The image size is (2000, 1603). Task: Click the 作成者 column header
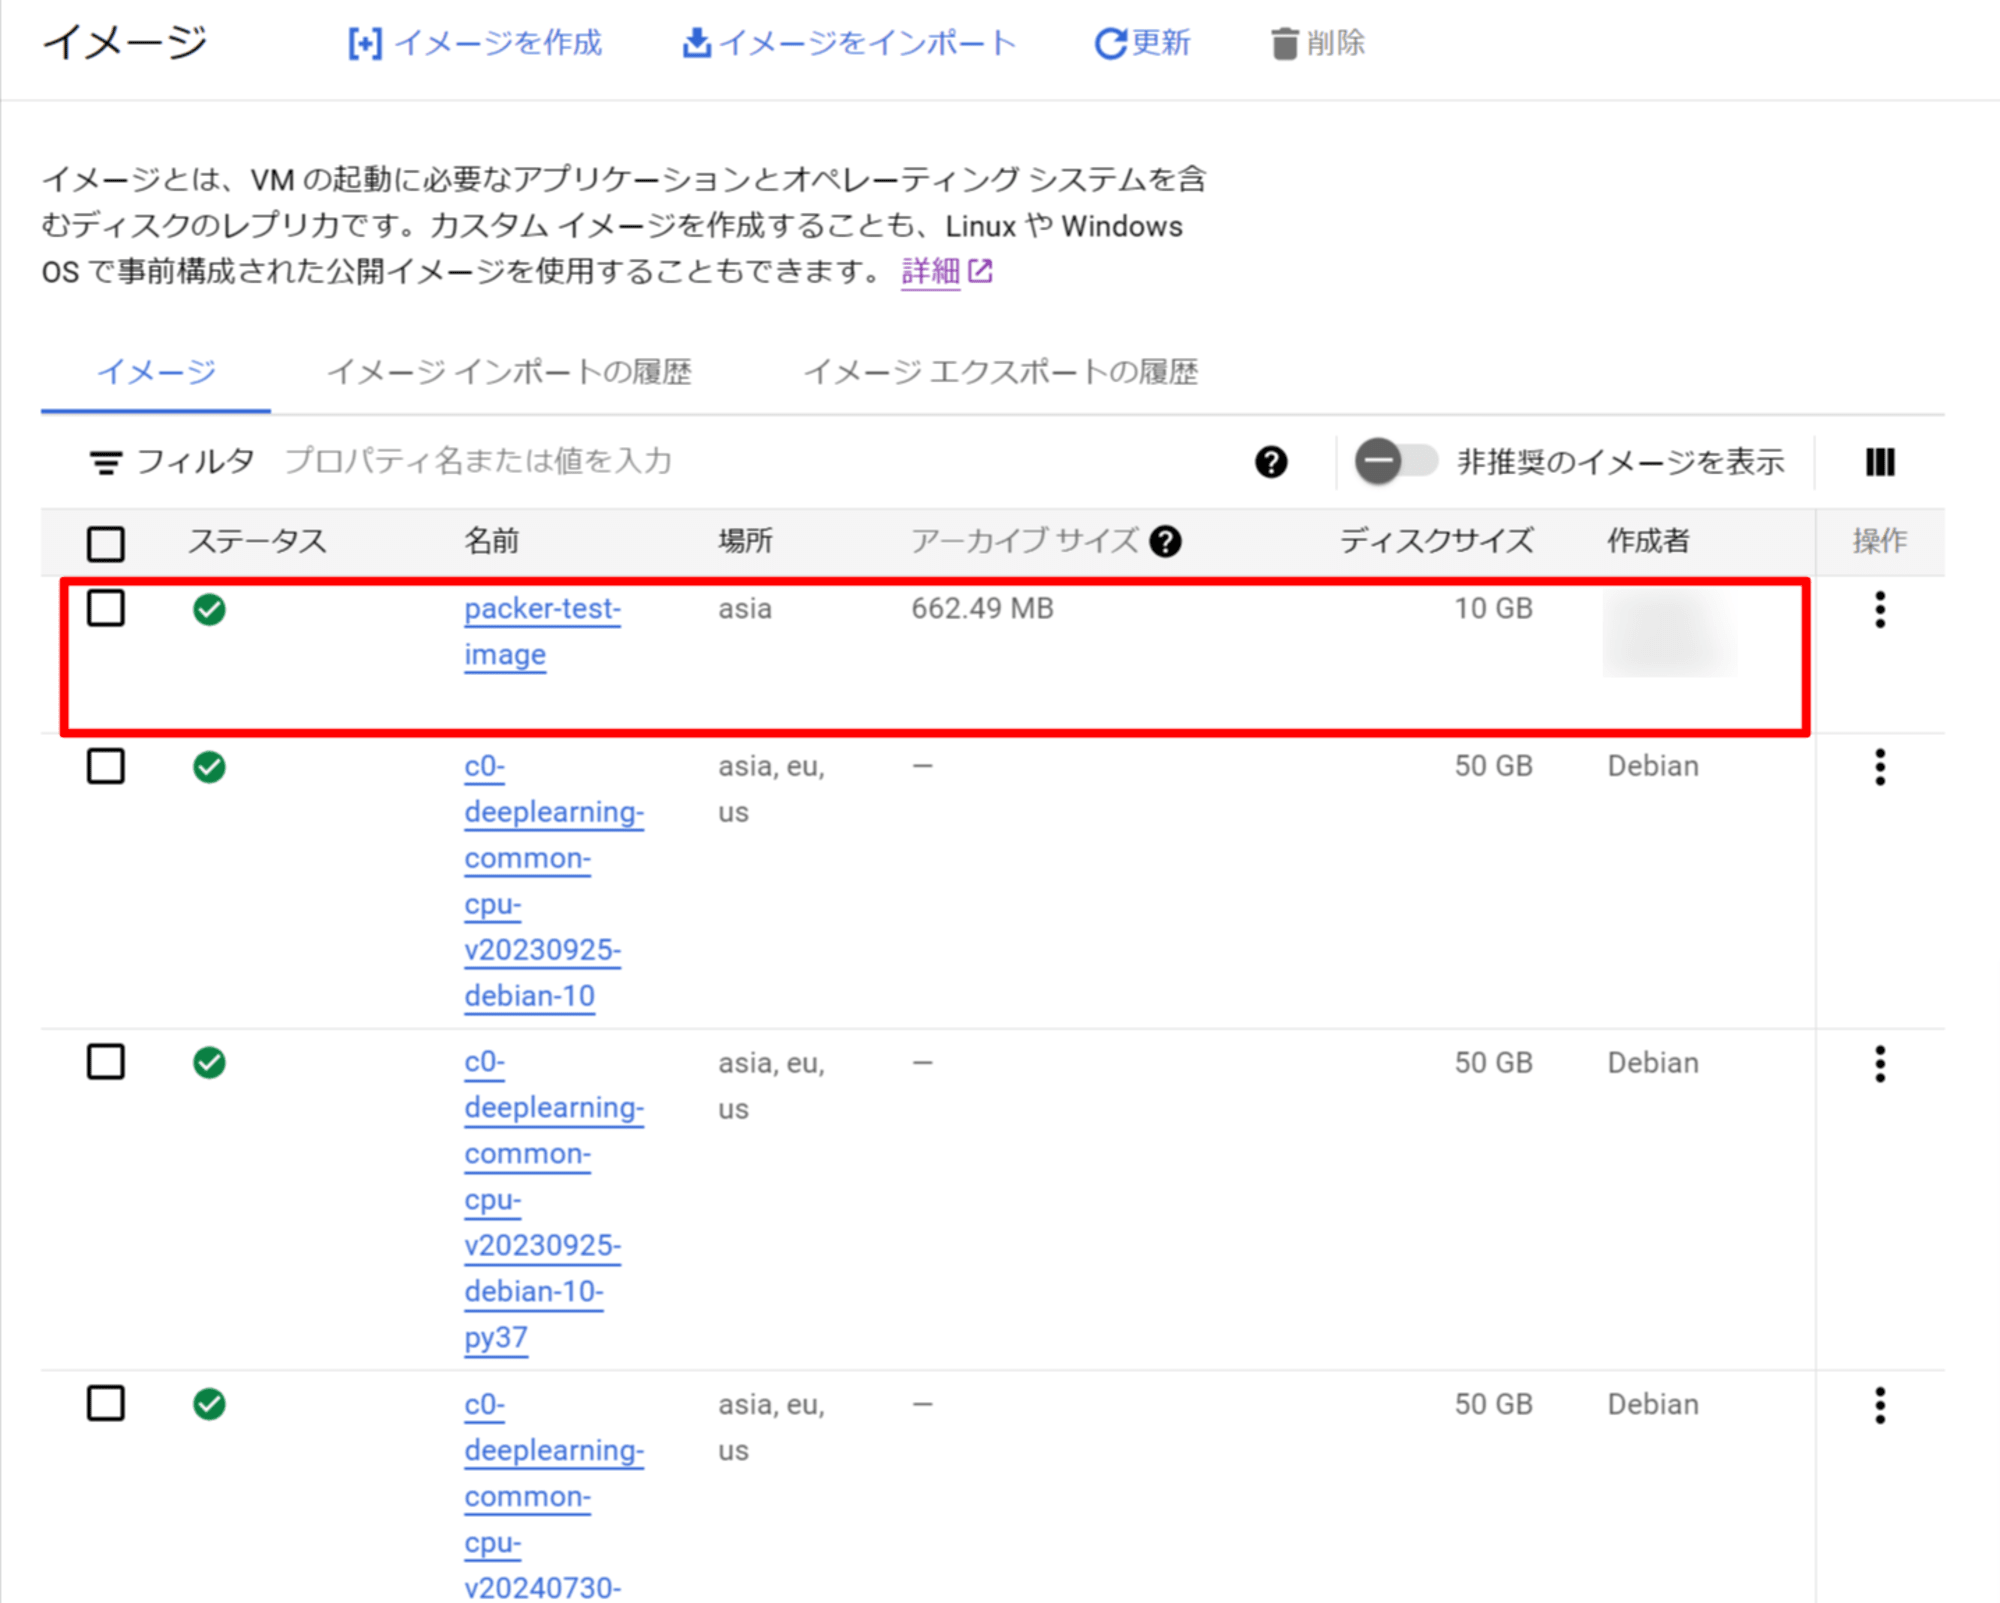tap(1648, 541)
